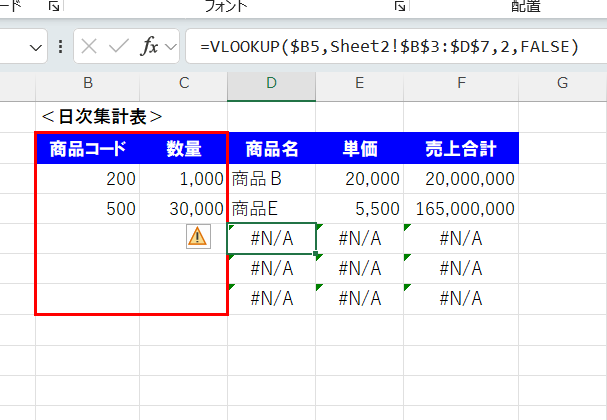The height and width of the screenshot is (420, 607).
Task: Select the quantity cell showing 30,000
Action: pyautogui.click(x=183, y=209)
